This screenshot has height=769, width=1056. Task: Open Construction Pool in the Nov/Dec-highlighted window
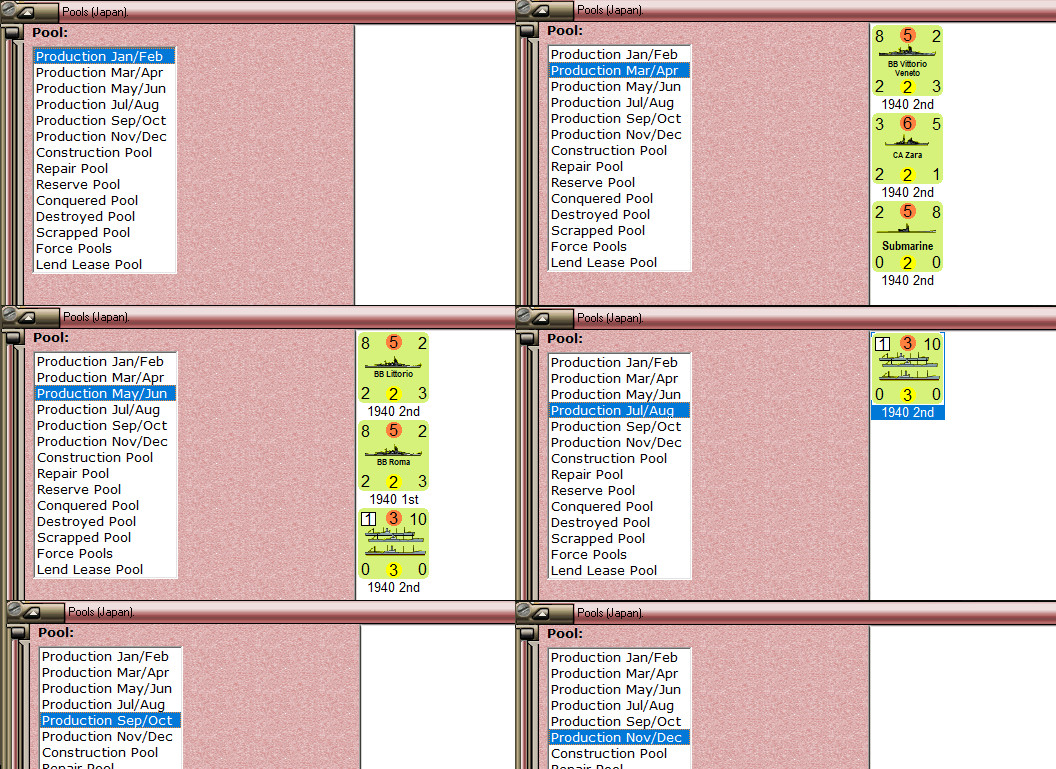coord(619,754)
